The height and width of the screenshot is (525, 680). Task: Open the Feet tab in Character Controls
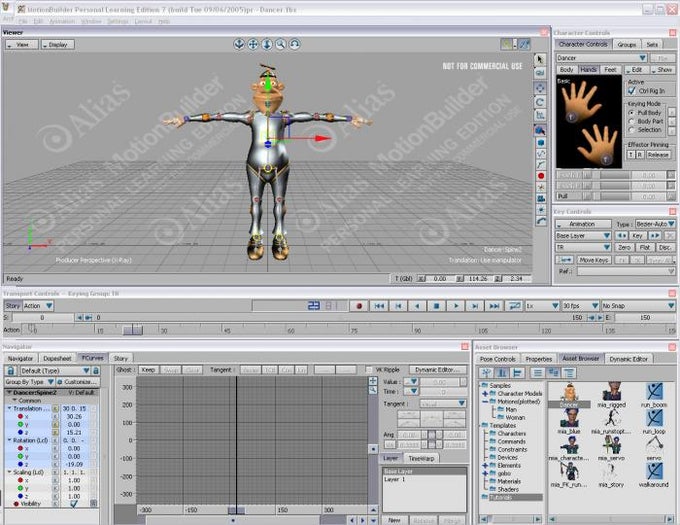coord(610,70)
